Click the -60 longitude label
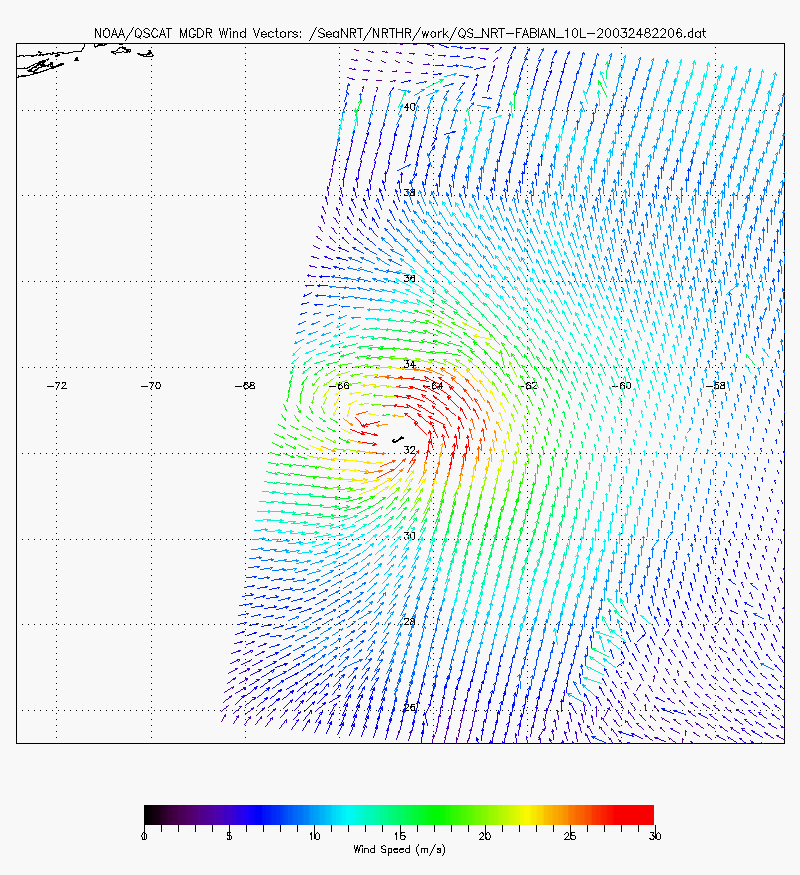This screenshot has height=875, width=800. click(x=622, y=385)
